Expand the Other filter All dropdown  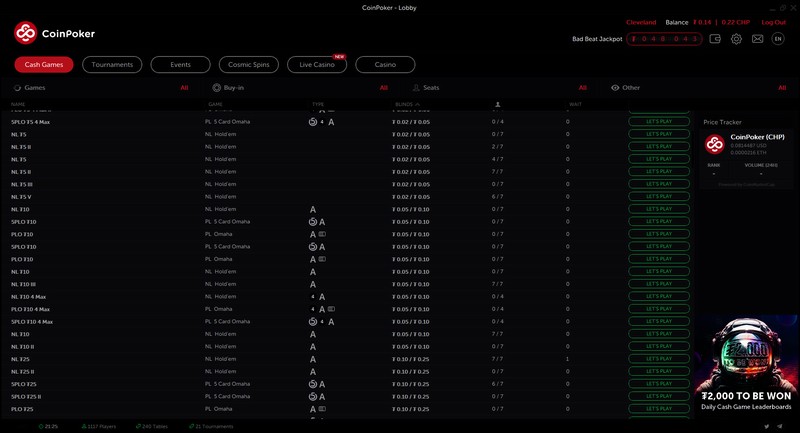[782, 88]
